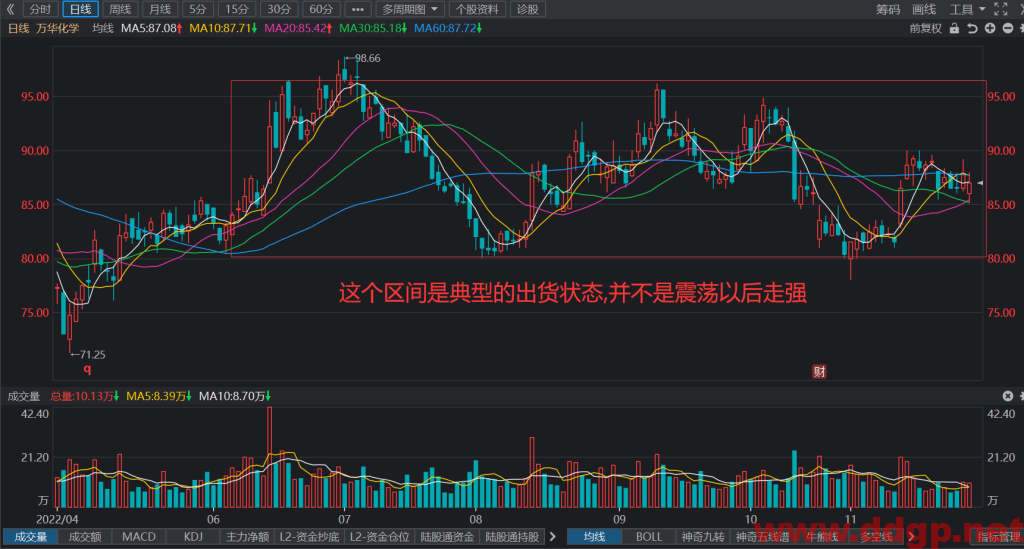This screenshot has height=549, width=1024.
Task: Switch to 月线 monthly chart
Action: click(x=159, y=9)
